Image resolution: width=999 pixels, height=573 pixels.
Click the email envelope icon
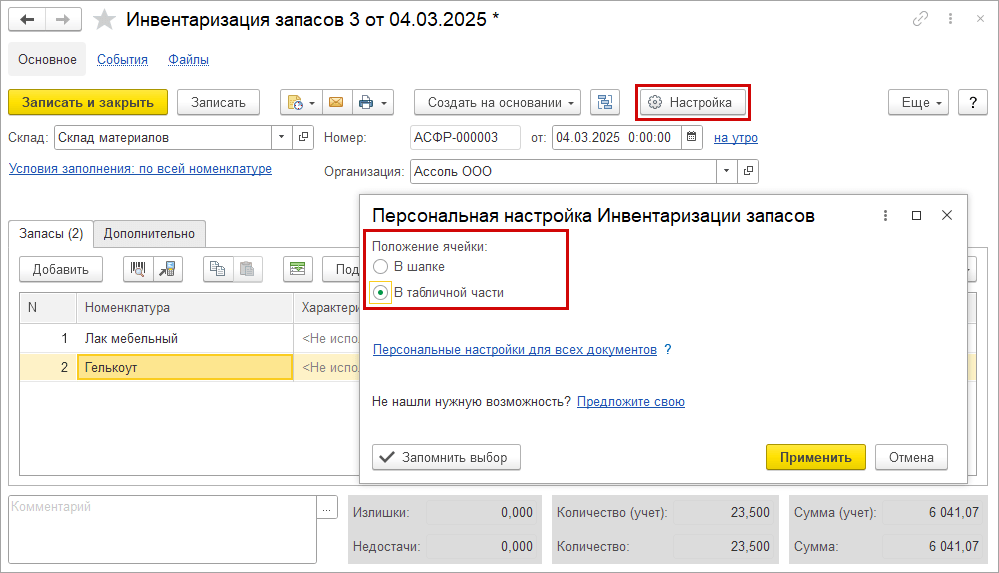[x=336, y=102]
